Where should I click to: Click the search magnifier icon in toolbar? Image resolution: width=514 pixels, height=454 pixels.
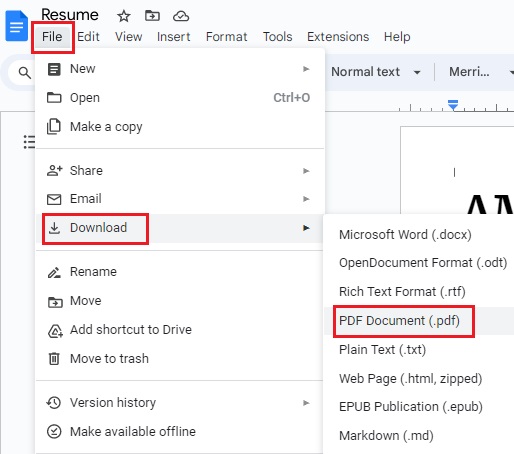point(25,72)
